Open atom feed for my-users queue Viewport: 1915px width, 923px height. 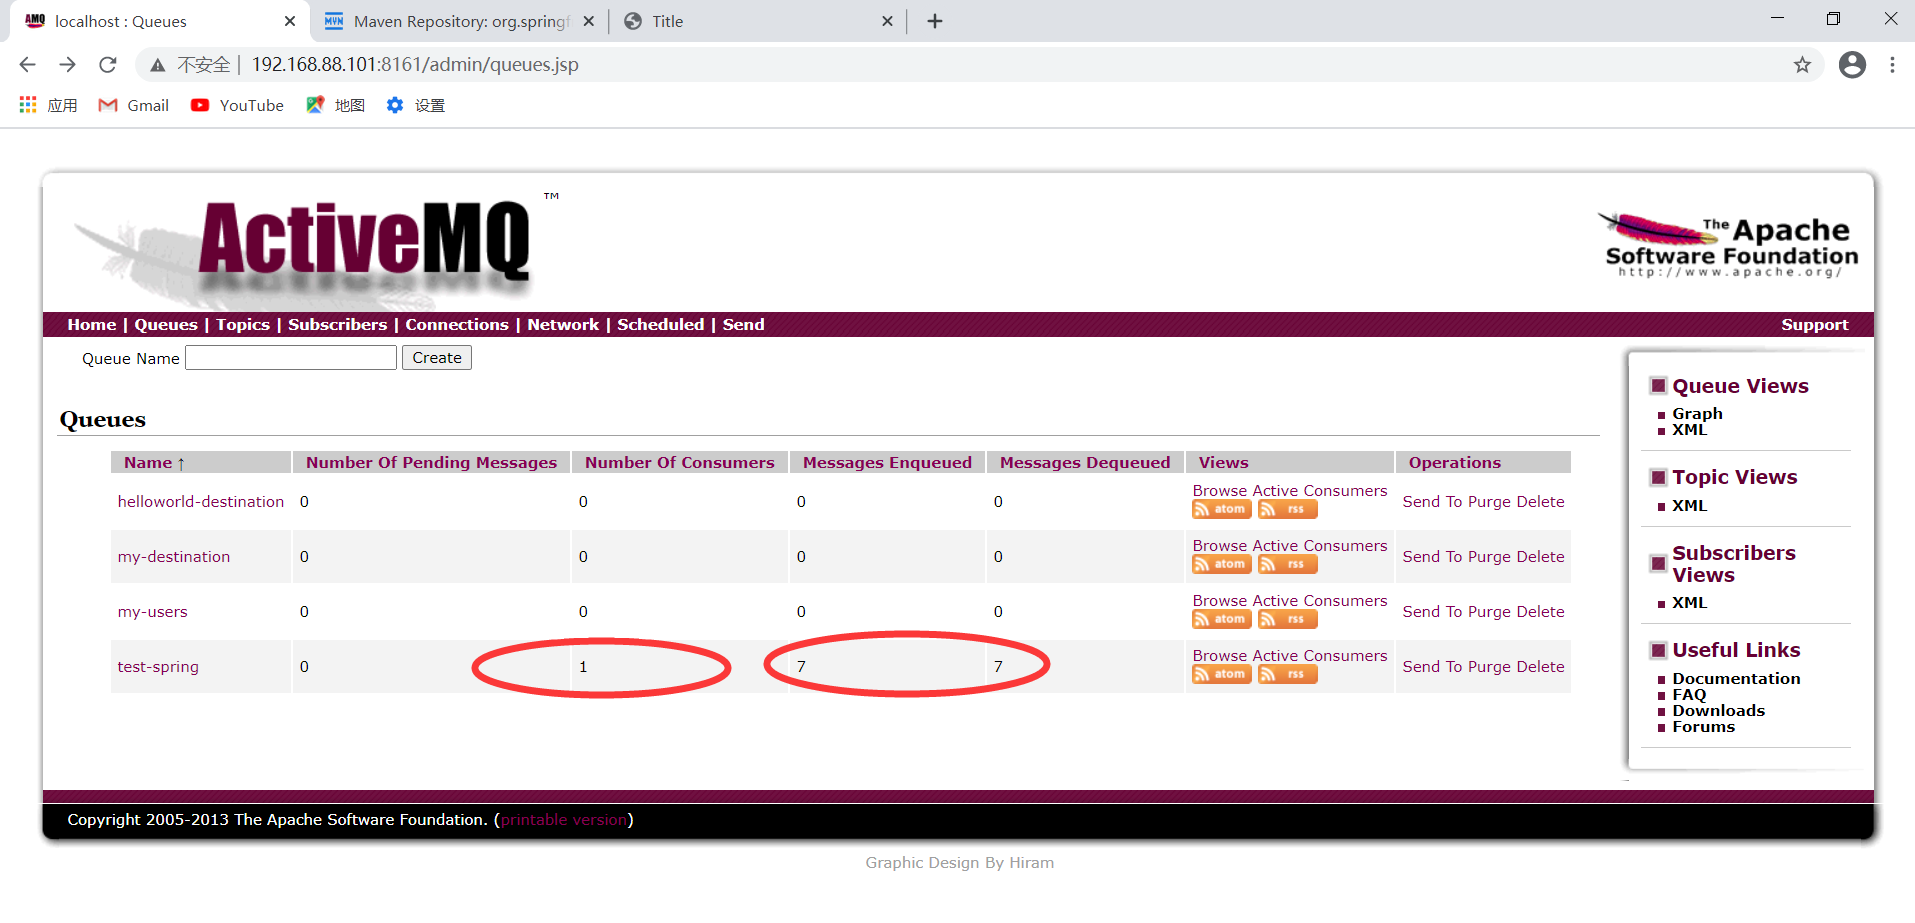[x=1221, y=619]
